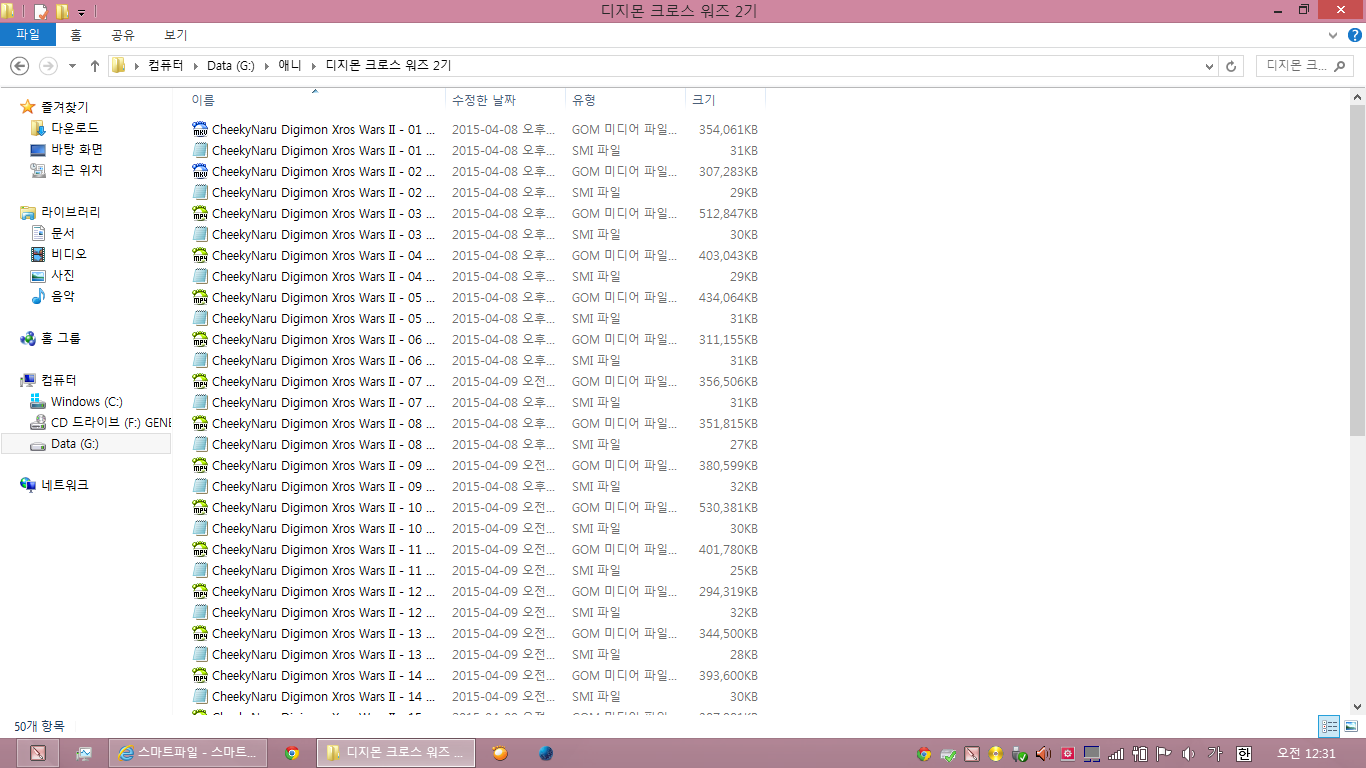Screen dimensions: 1366x768
Task: Open Internet Explorer 스마트파일 taskbar button
Action: 188,753
